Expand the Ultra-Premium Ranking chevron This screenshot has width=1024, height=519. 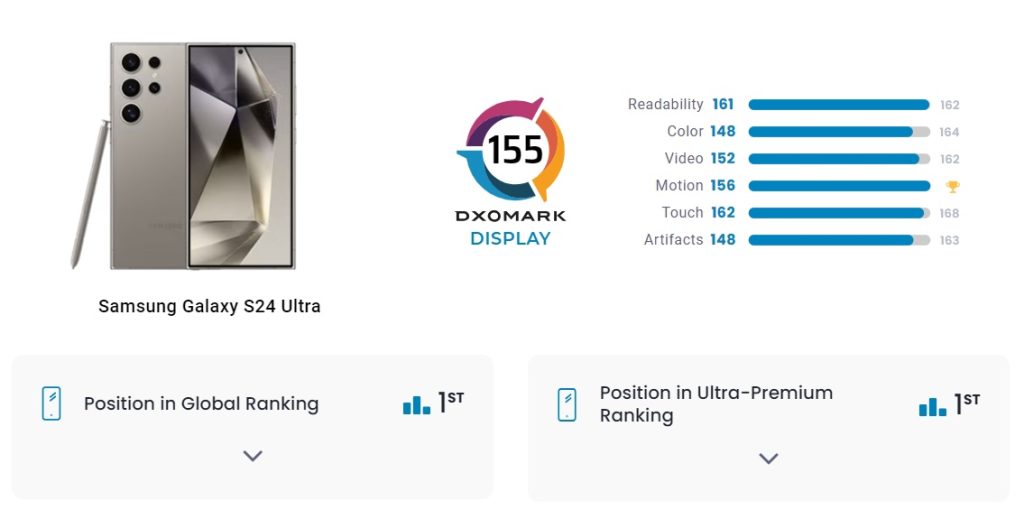pyautogui.click(x=769, y=458)
